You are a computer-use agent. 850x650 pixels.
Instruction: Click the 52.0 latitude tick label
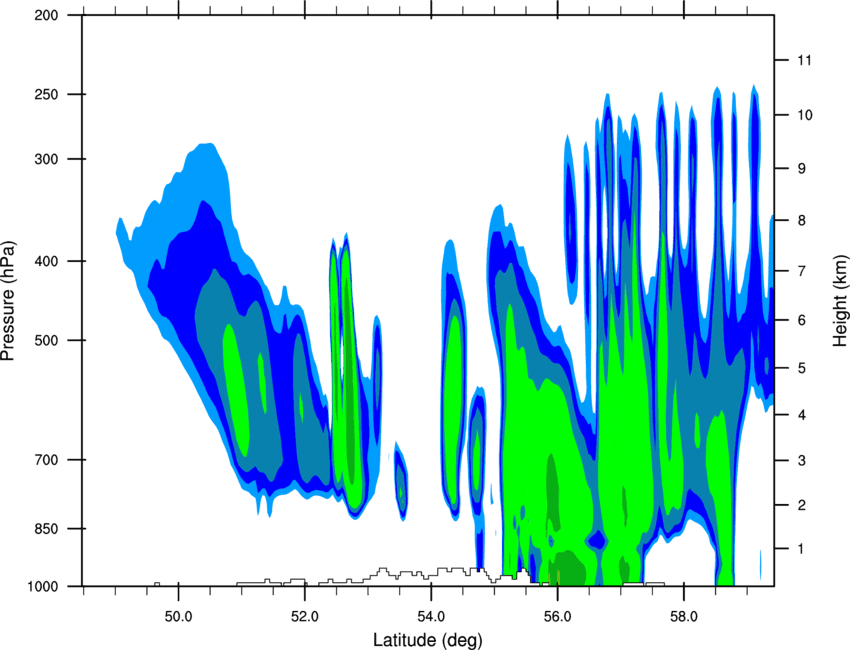305,617
